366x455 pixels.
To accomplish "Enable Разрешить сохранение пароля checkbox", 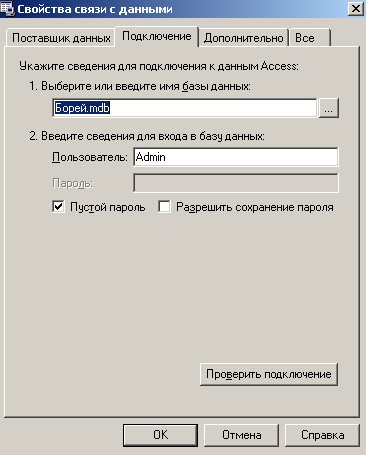I will (x=164, y=207).
